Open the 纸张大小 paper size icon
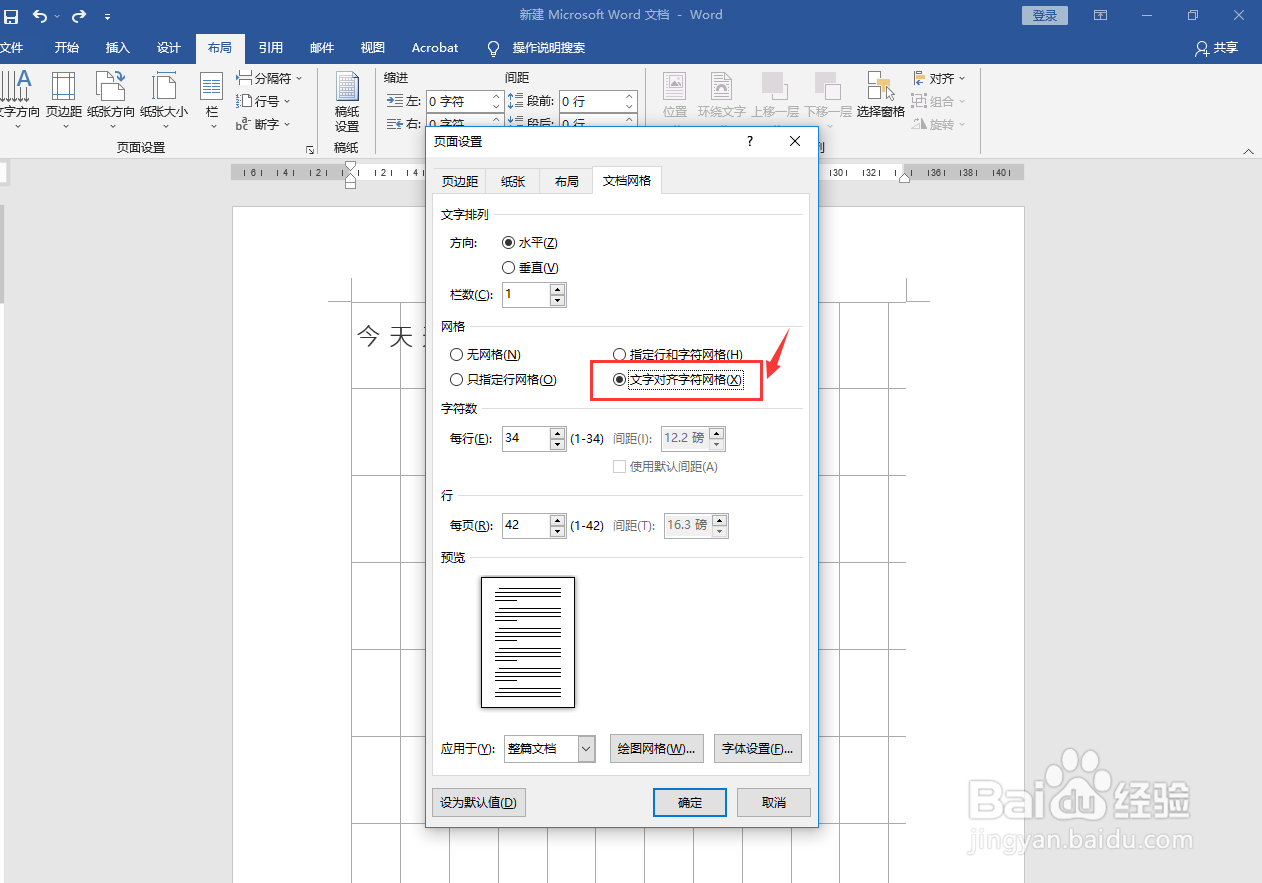This screenshot has height=883, width=1262. tap(164, 101)
